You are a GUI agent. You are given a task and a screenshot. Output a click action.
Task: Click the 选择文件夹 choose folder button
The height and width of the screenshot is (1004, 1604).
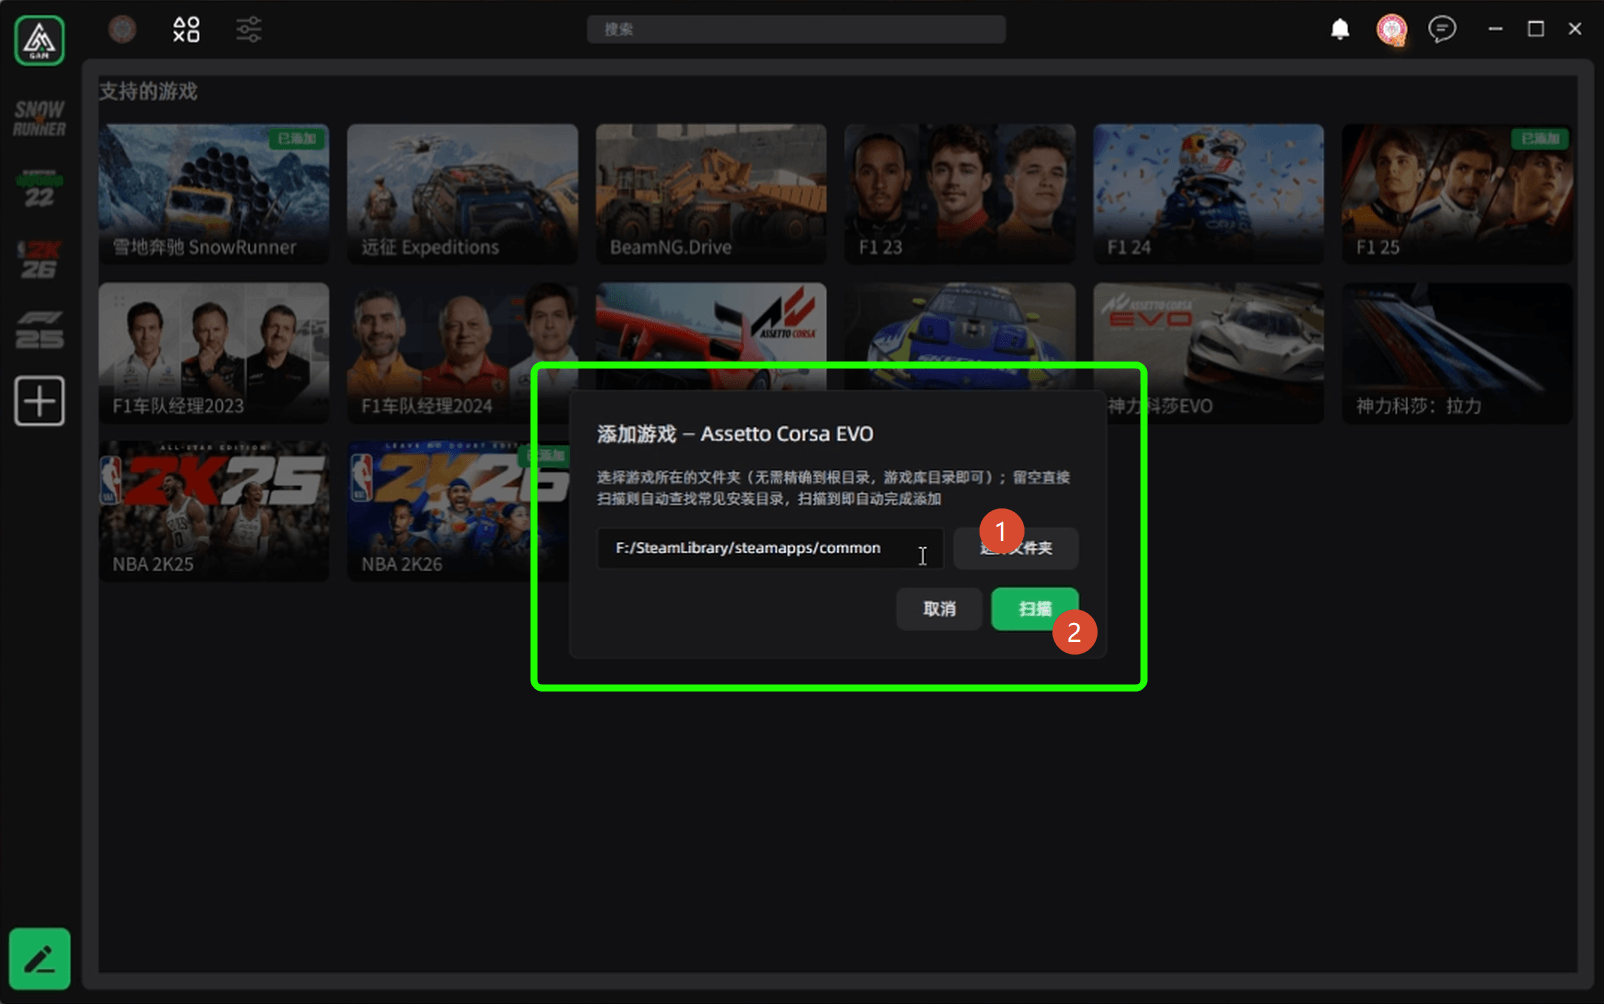click(1016, 548)
